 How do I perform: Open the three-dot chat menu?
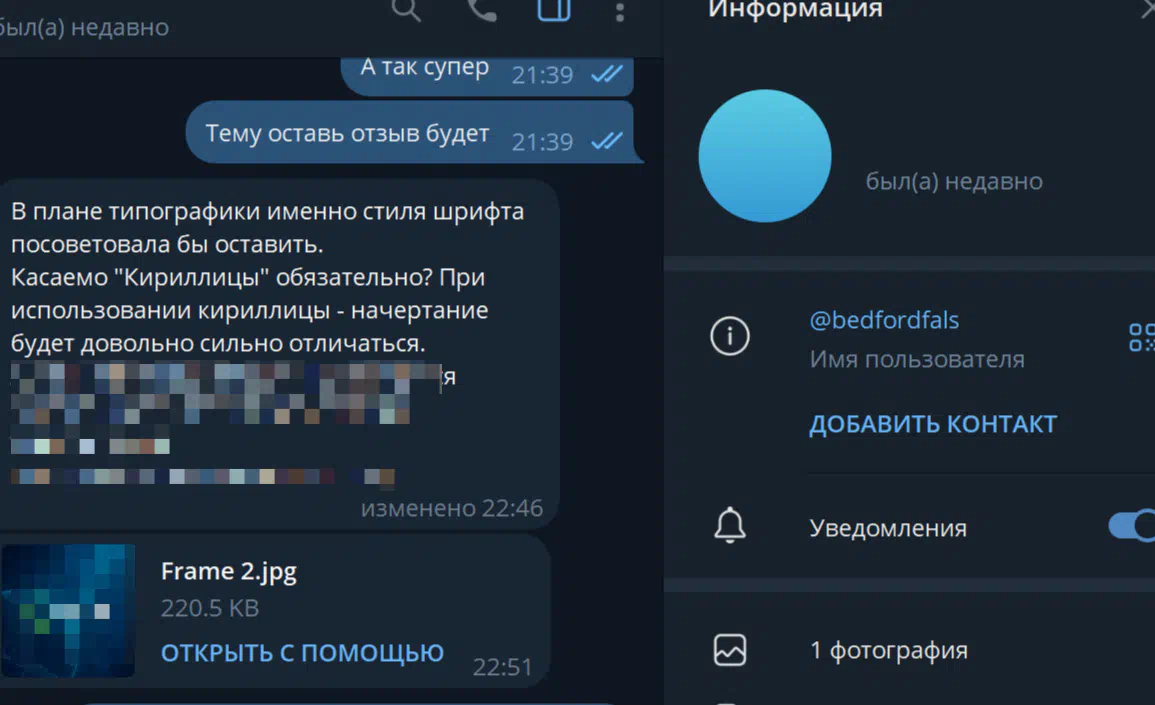619,11
